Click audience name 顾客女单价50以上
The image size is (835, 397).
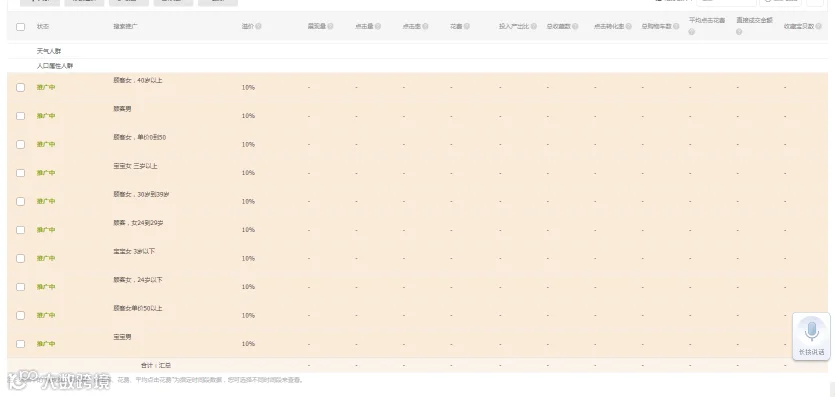(137, 309)
